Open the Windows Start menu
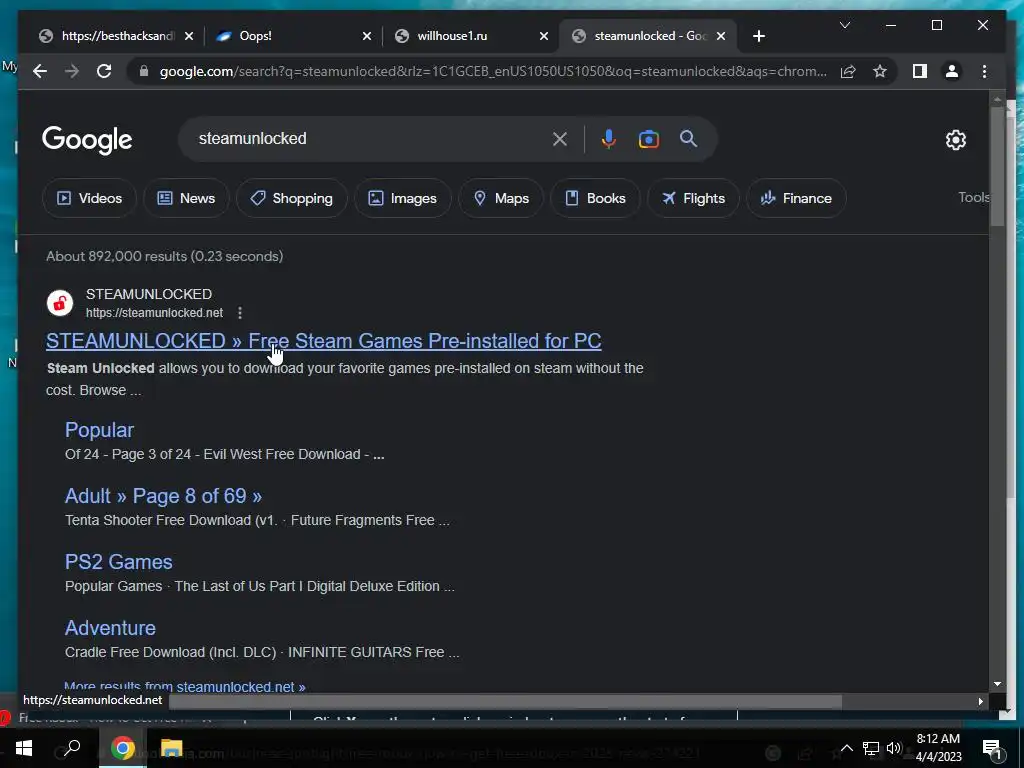The image size is (1024, 768). (x=24, y=748)
